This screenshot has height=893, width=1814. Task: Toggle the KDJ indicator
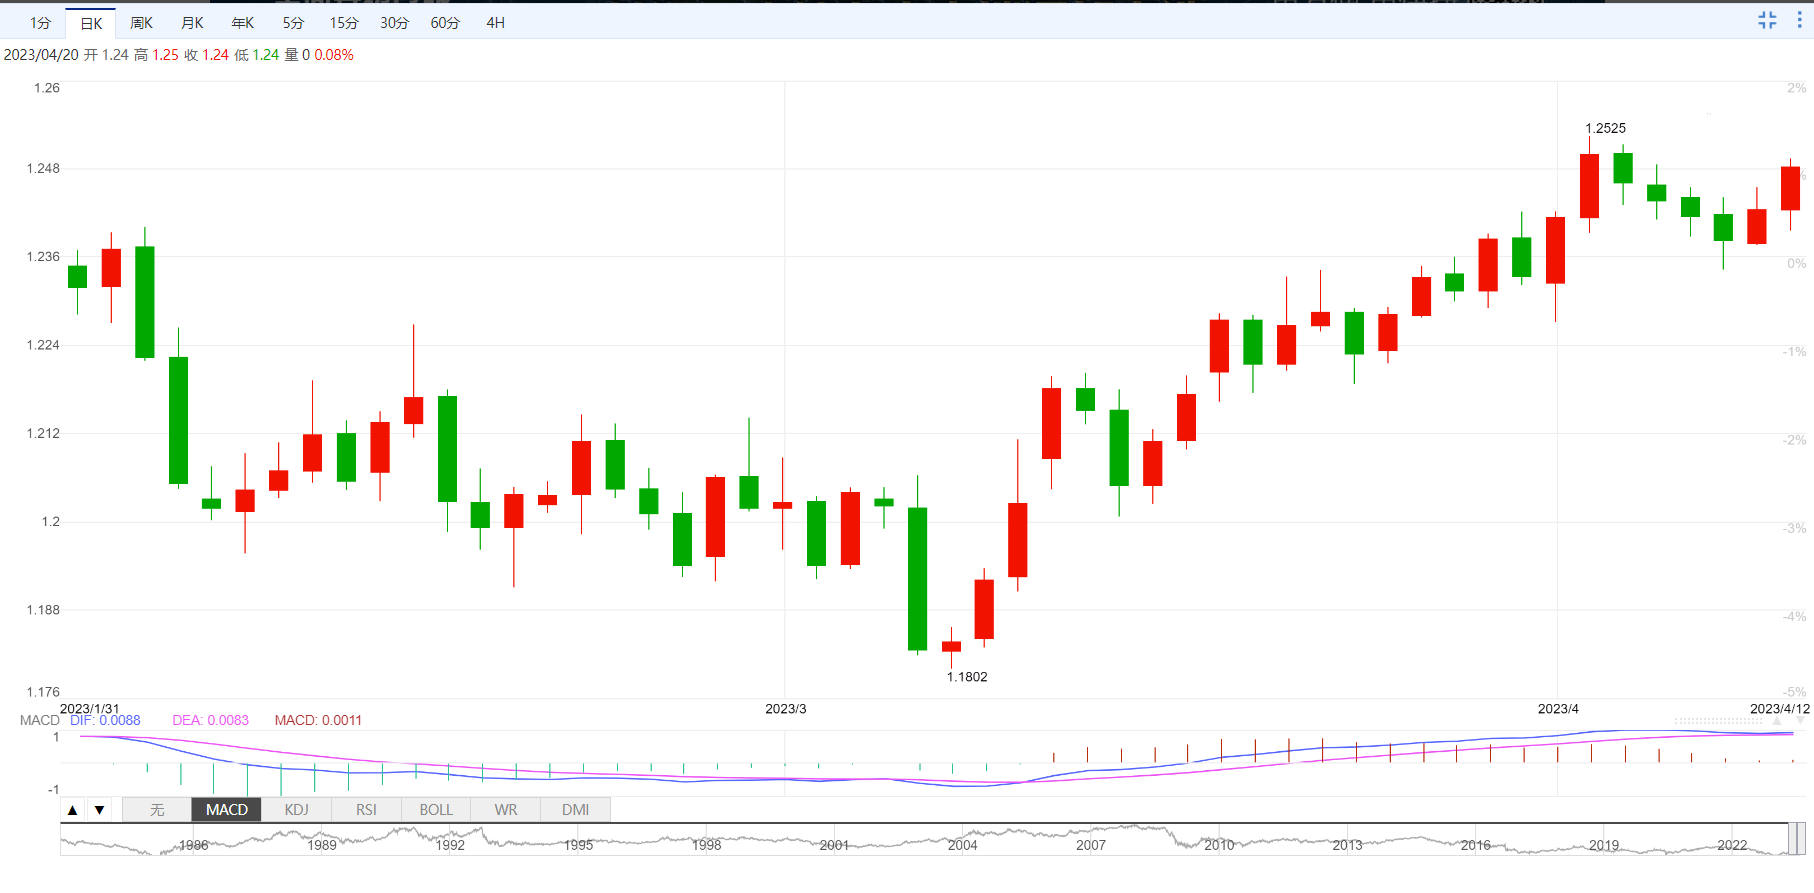tap(296, 810)
